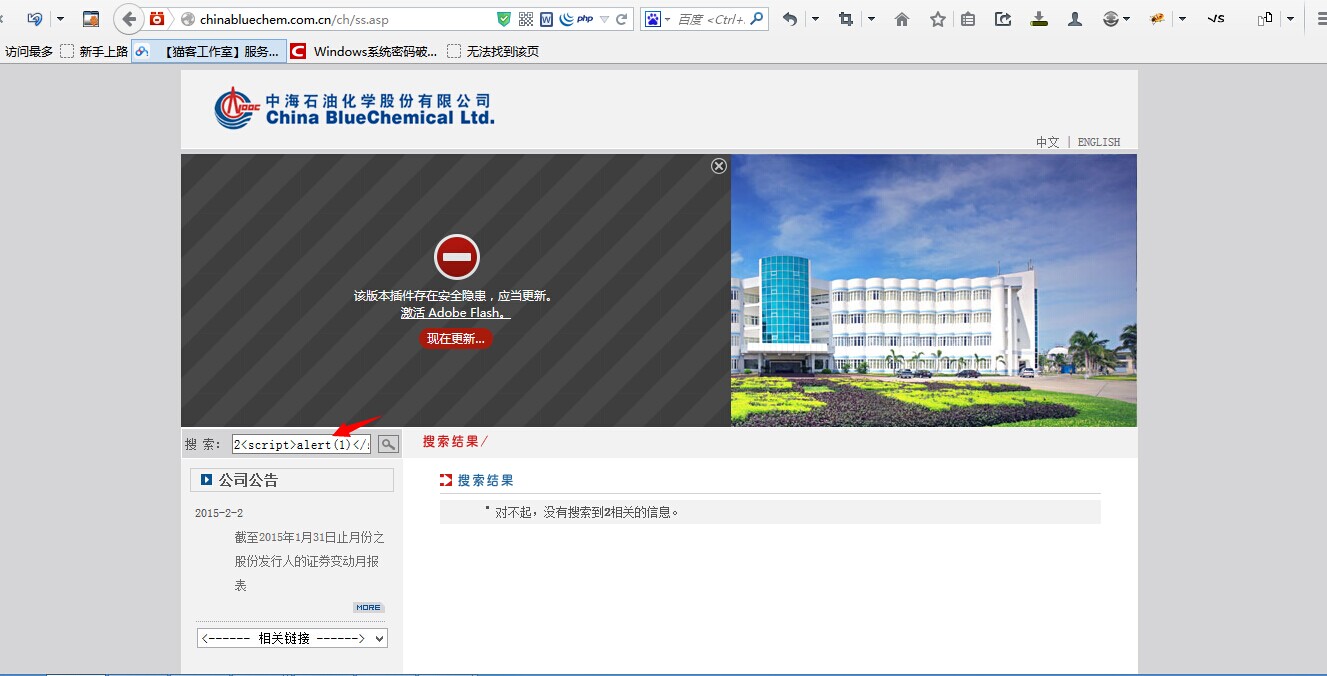Viewport: 1327px width, 676px height.
Task: Open the 访问最多 bookmark folder
Action: pos(29,51)
